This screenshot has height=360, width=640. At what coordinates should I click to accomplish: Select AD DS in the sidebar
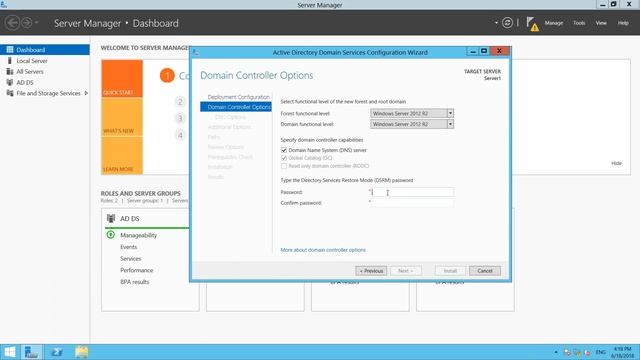[45, 82]
